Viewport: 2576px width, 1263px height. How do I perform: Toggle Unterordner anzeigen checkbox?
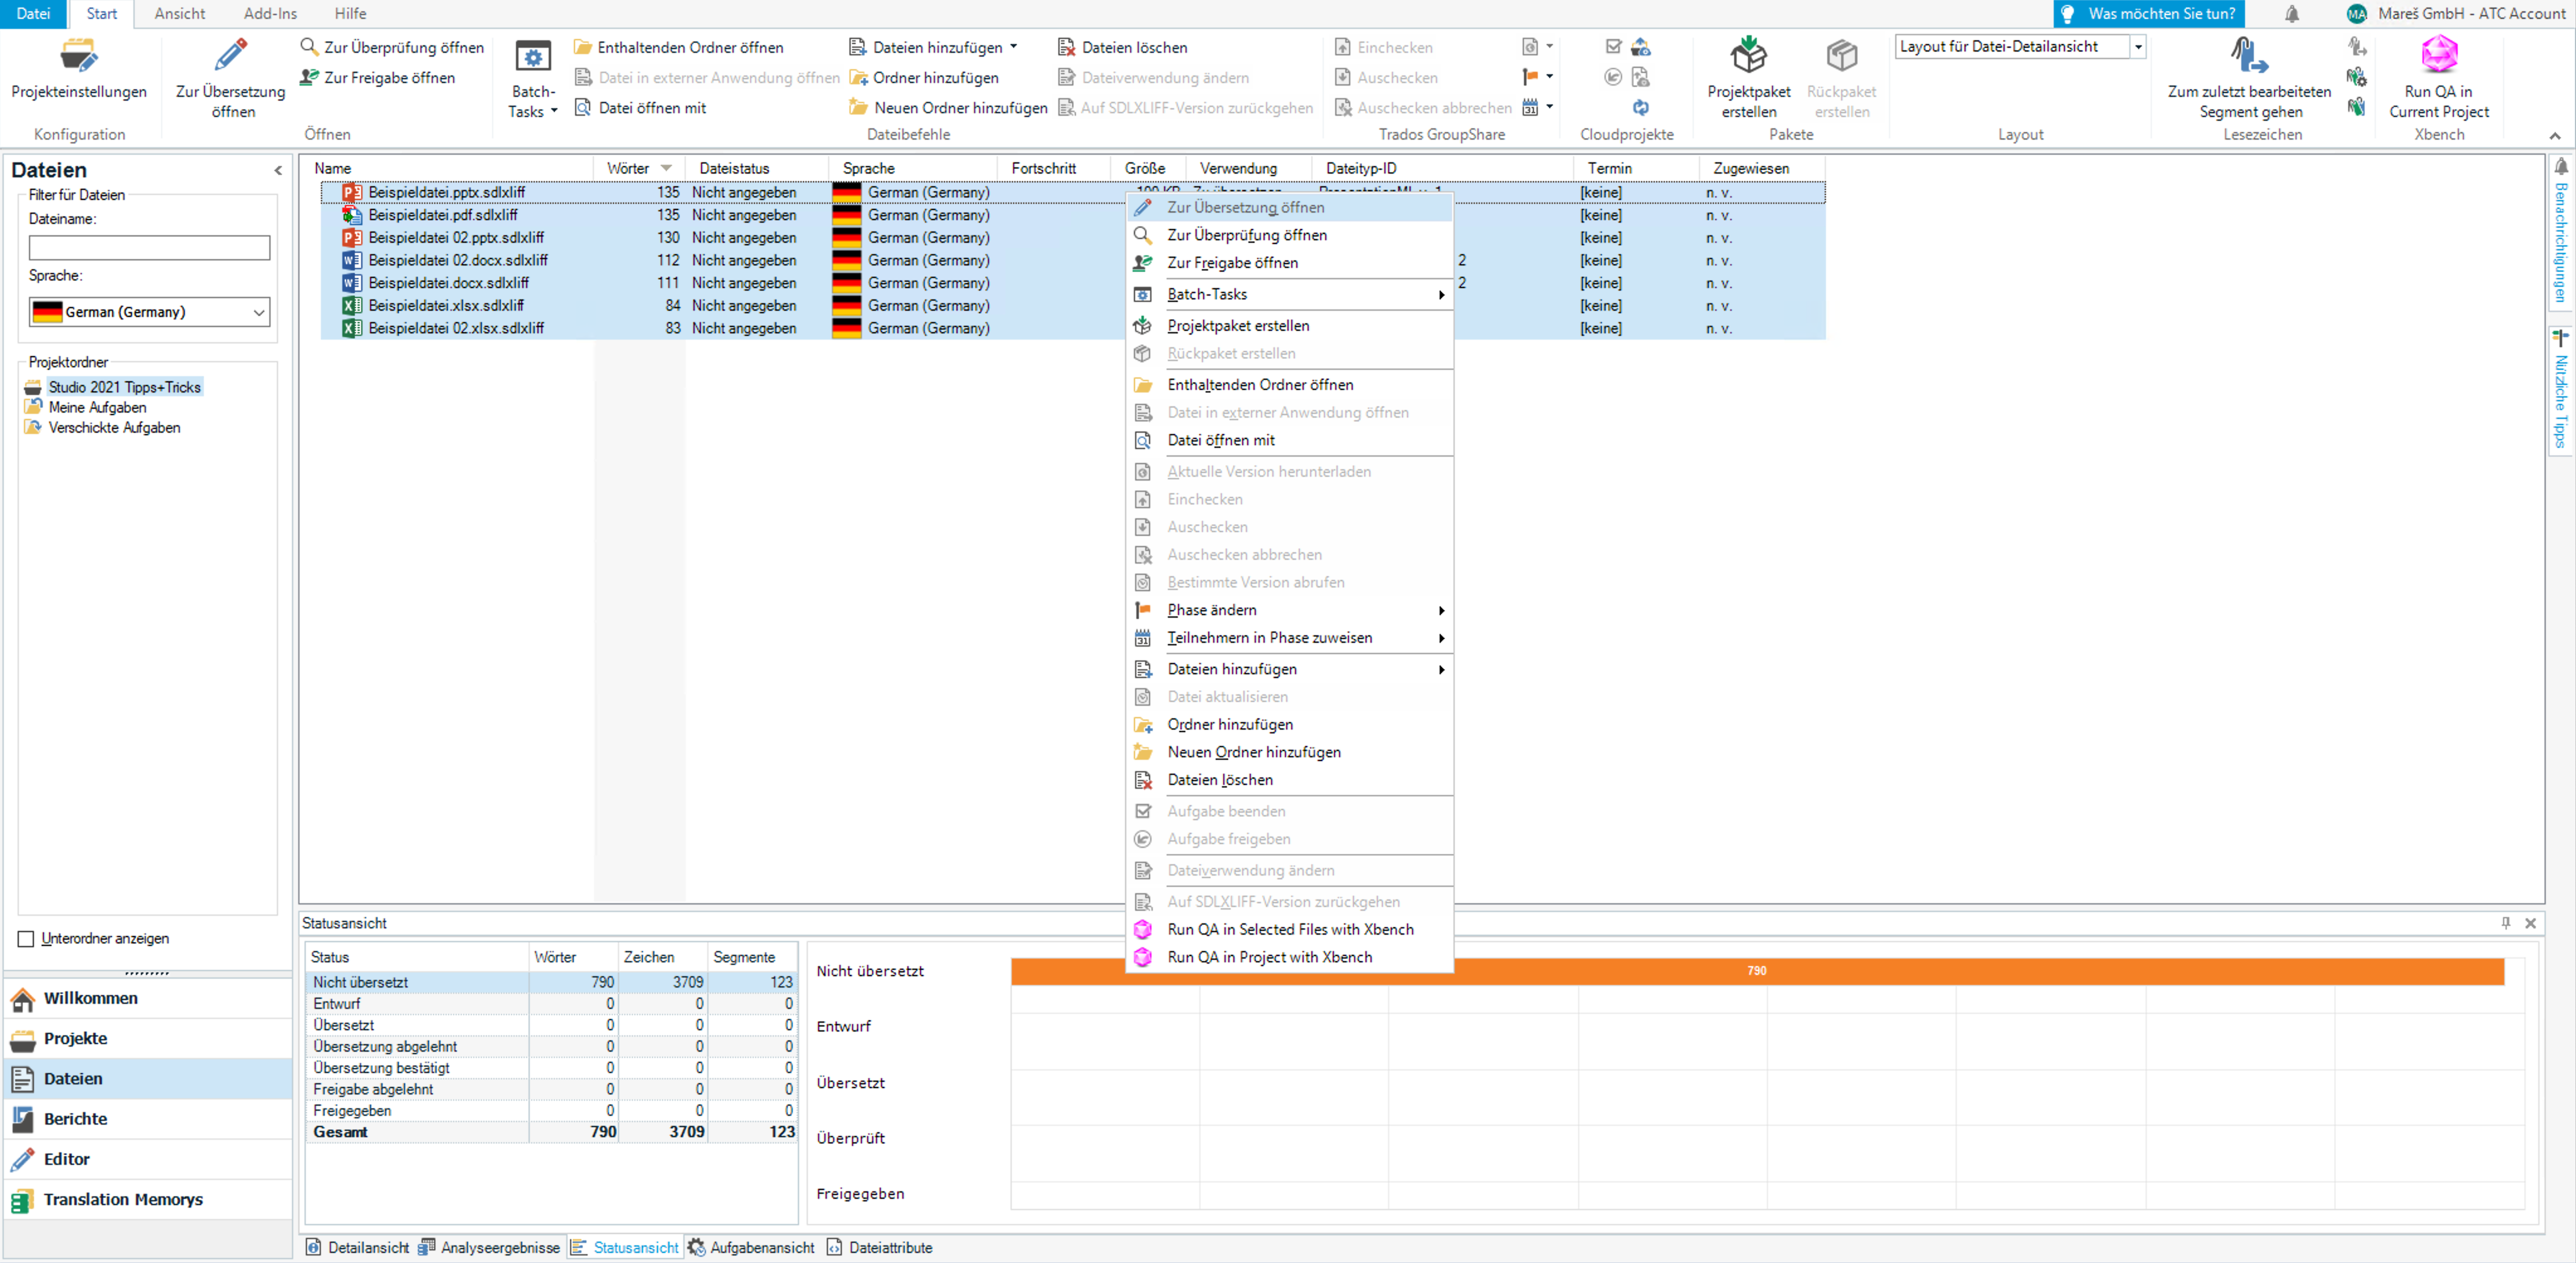tap(26, 938)
